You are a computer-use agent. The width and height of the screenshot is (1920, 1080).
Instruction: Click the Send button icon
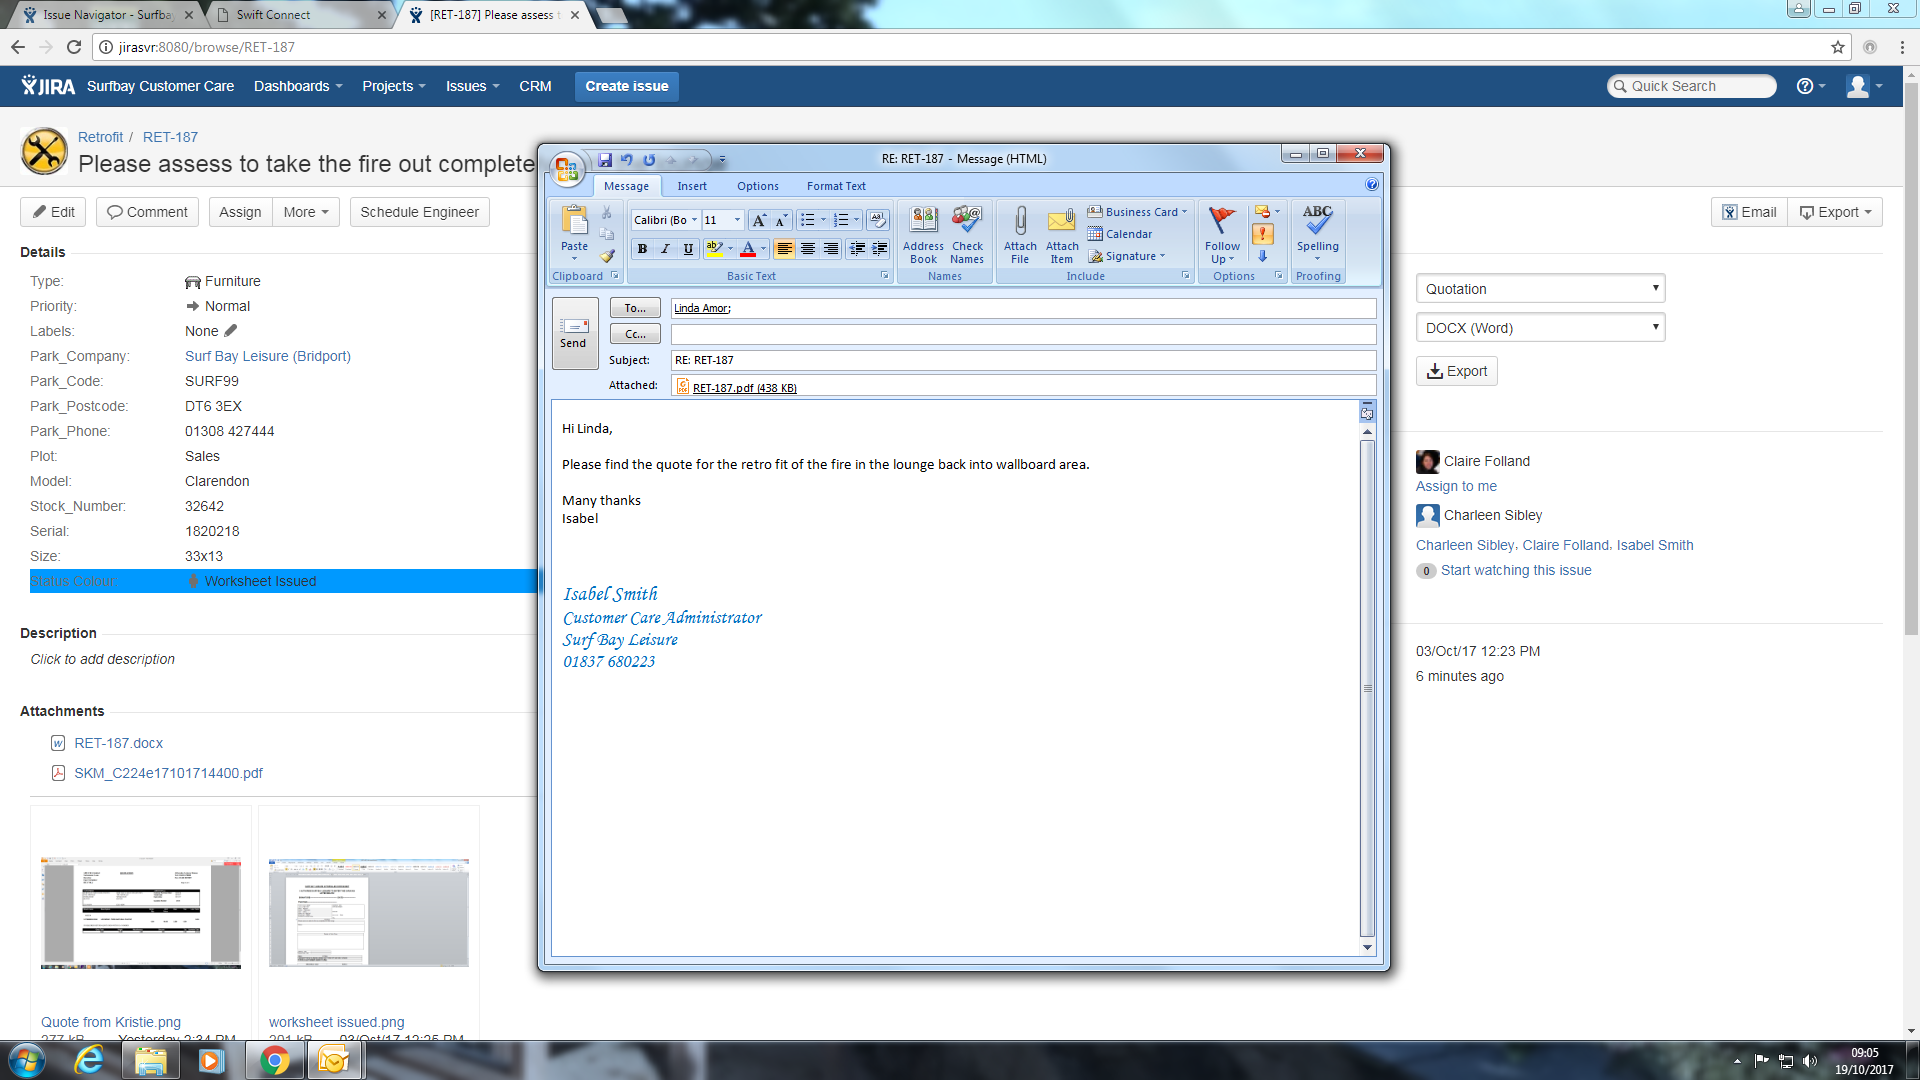[574, 326]
